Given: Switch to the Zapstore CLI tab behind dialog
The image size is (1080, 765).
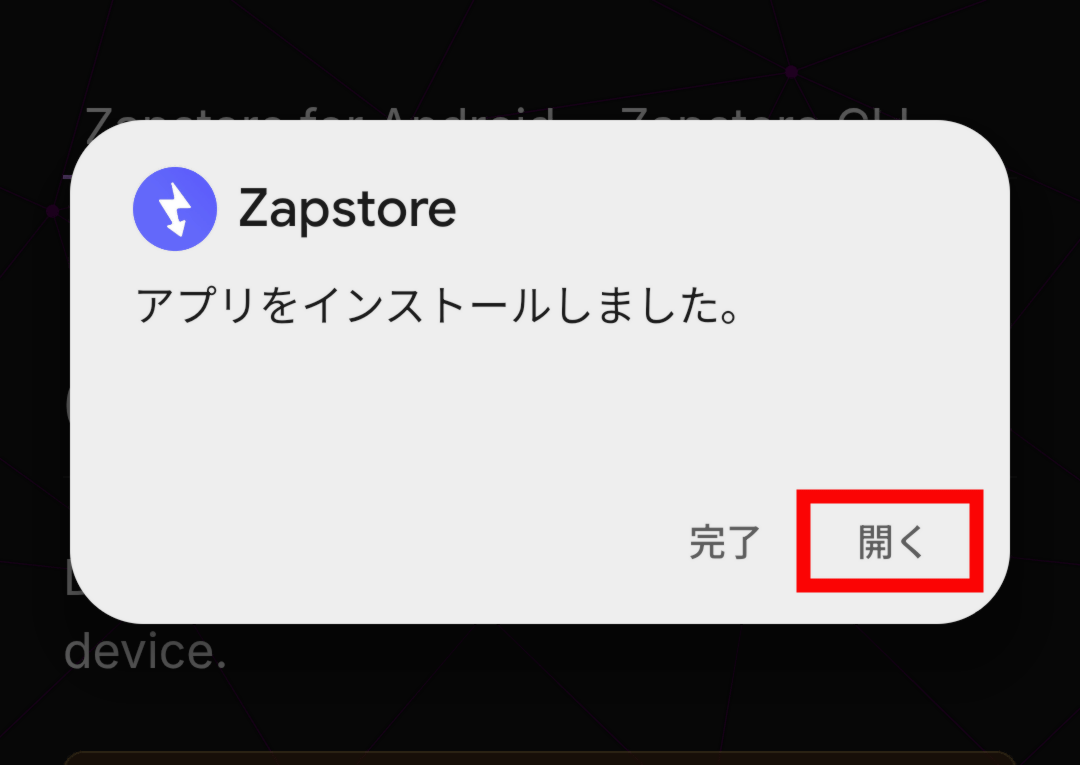Looking at the screenshot, I should pyautogui.click(x=766, y=114).
